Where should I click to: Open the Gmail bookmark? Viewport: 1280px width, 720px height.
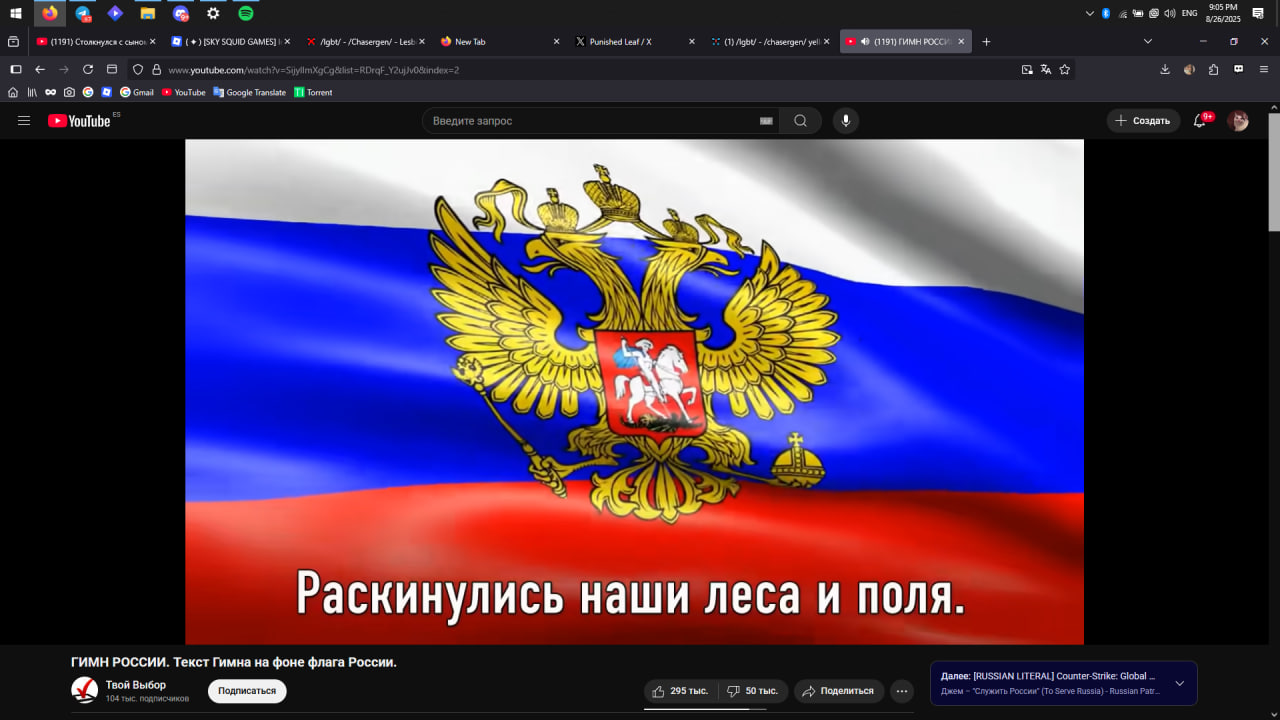pos(137,92)
